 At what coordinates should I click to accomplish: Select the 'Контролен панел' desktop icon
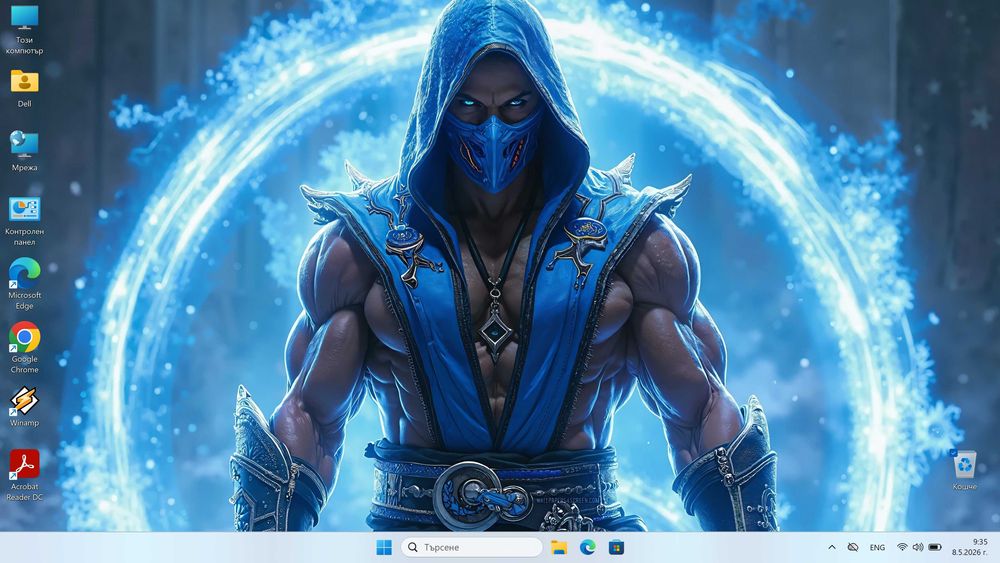click(x=24, y=221)
